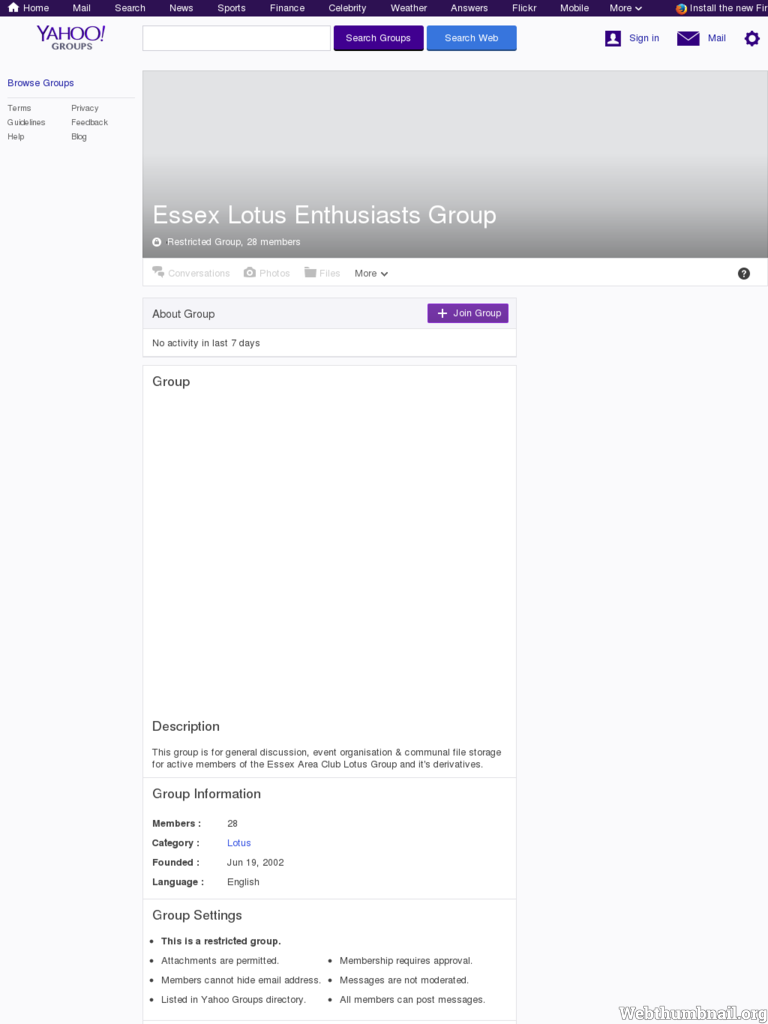The image size is (768, 1024).
Task: Open Weather in top navigation
Action: tap(409, 8)
